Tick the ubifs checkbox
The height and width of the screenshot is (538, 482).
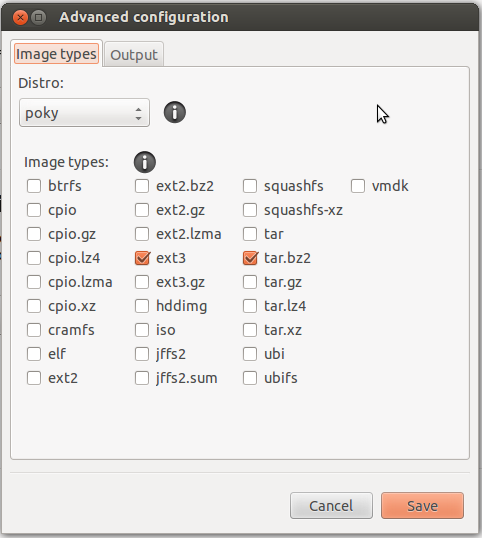point(250,378)
